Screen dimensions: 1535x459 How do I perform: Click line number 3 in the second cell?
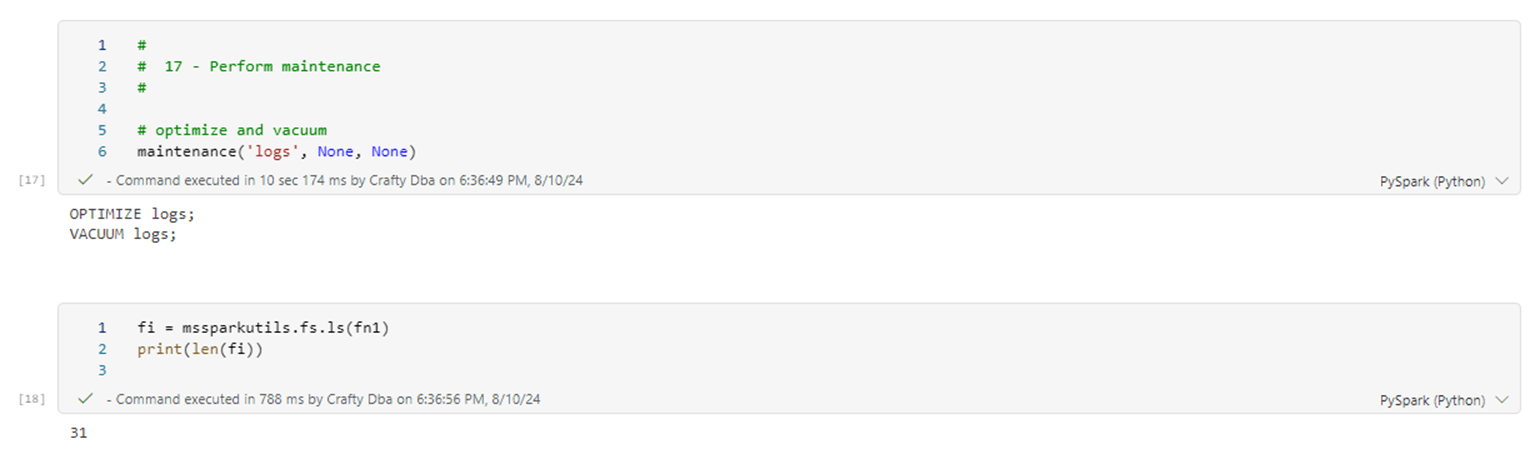point(102,370)
